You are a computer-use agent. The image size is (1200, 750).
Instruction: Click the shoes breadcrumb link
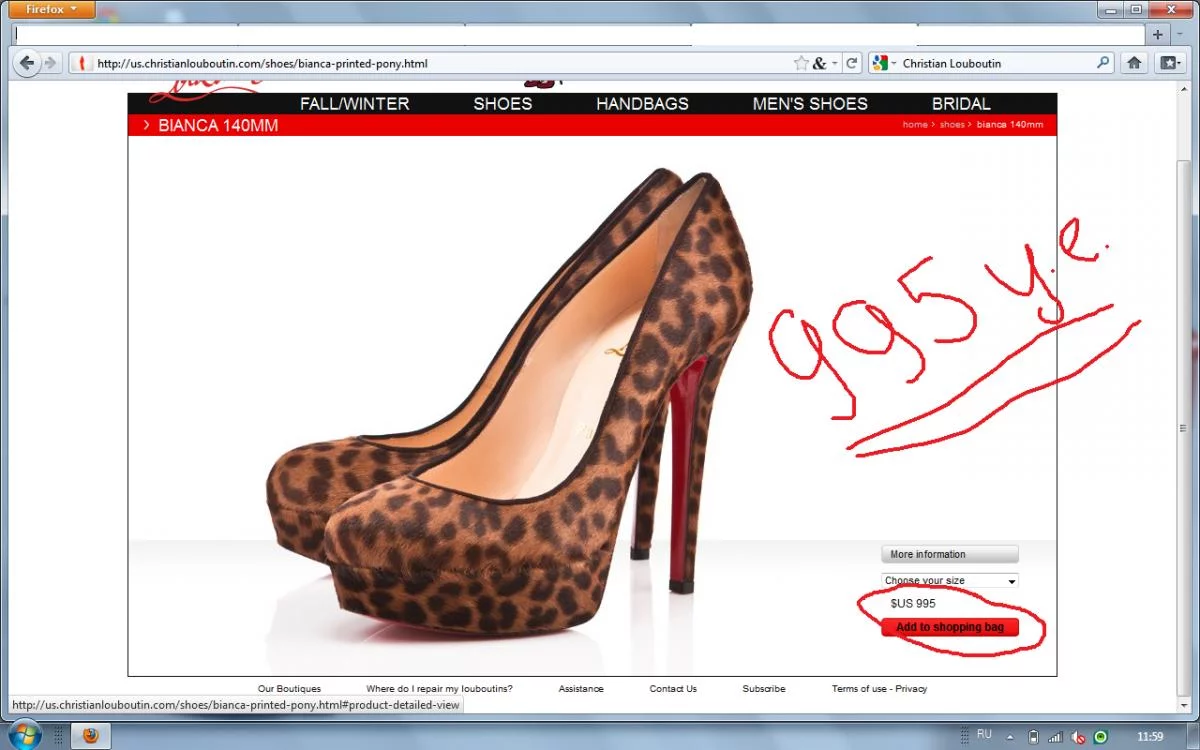(952, 125)
